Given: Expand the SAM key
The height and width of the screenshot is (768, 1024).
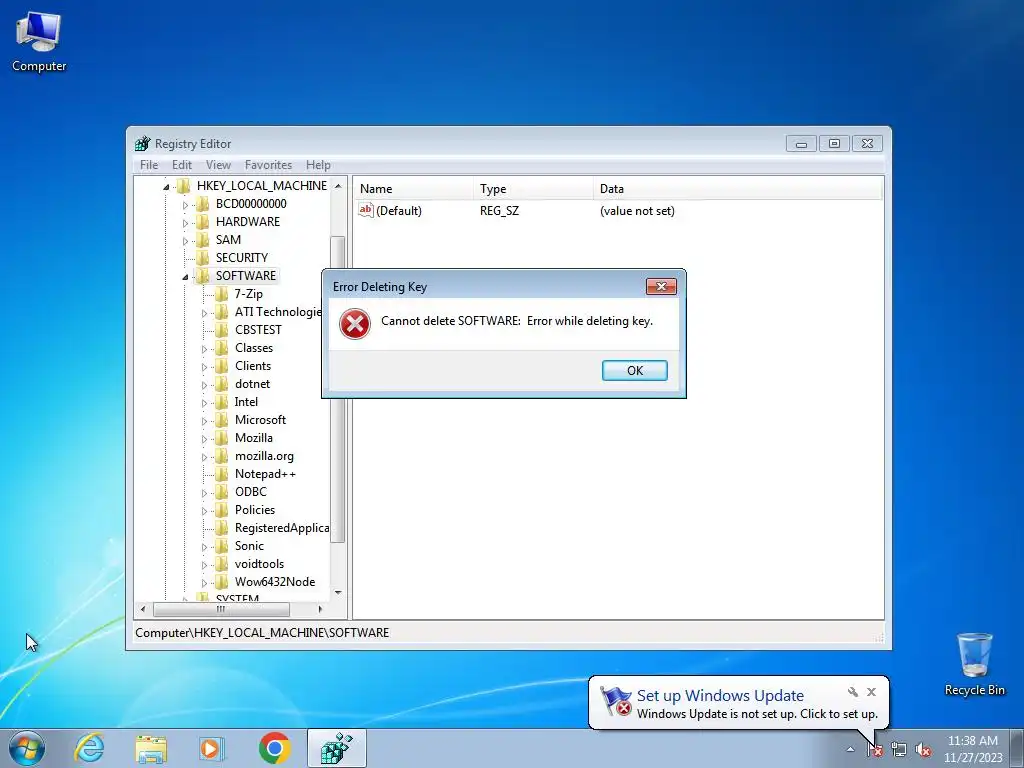Looking at the screenshot, I should click(x=185, y=241).
